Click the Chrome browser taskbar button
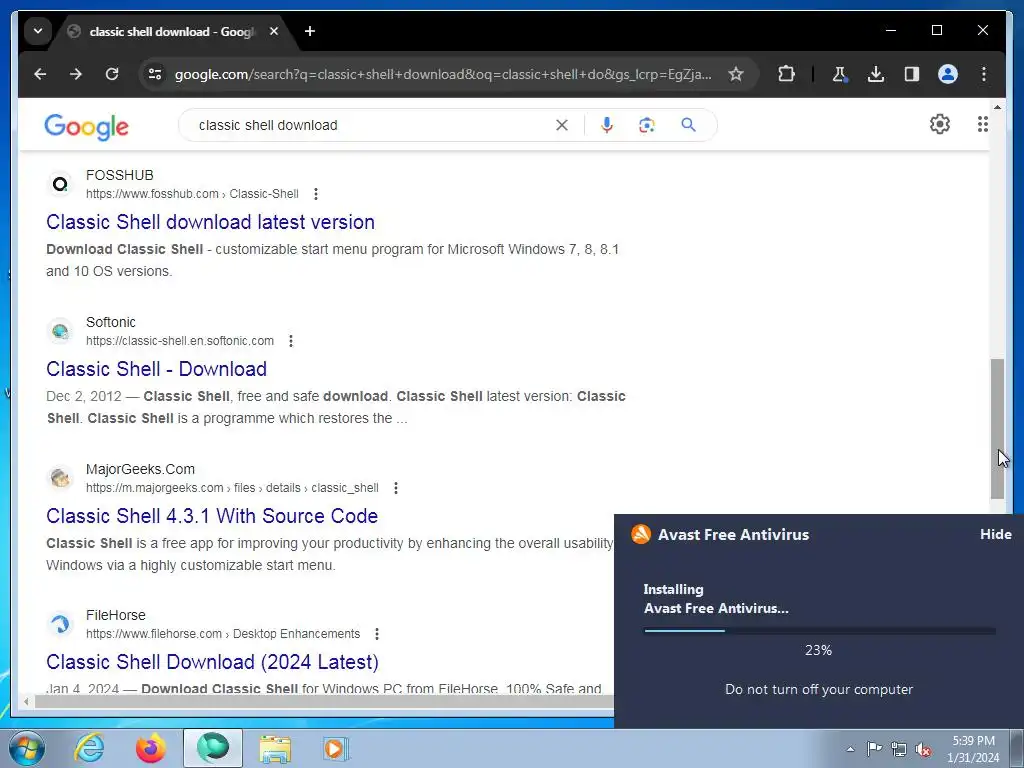The height and width of the screenshot is (768, 1024). pyautogui.click(x=213, y=748)
